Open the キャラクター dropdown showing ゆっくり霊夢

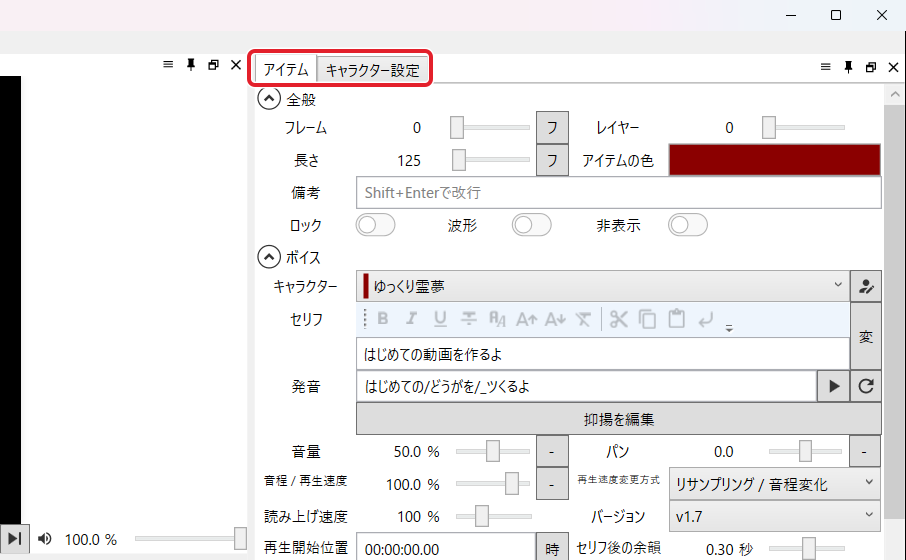pyautogui.click(x=603, y=286)
